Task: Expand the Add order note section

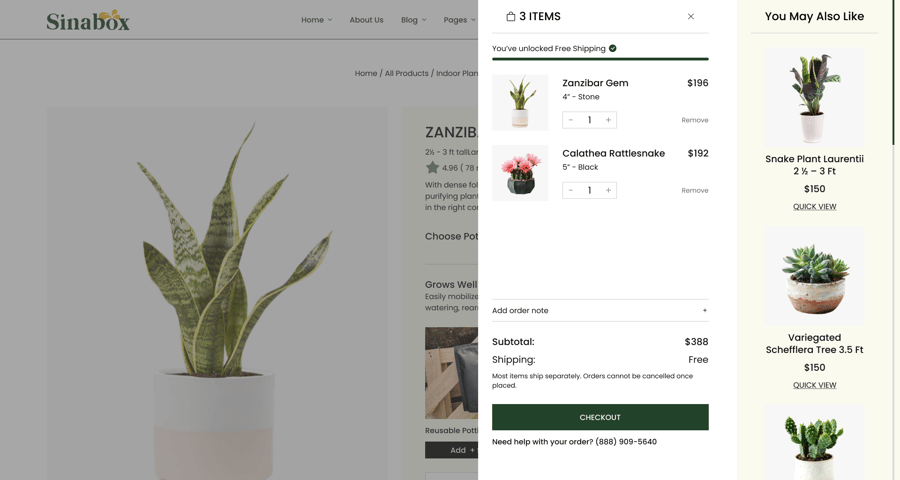Action: [x=704, y=311]
